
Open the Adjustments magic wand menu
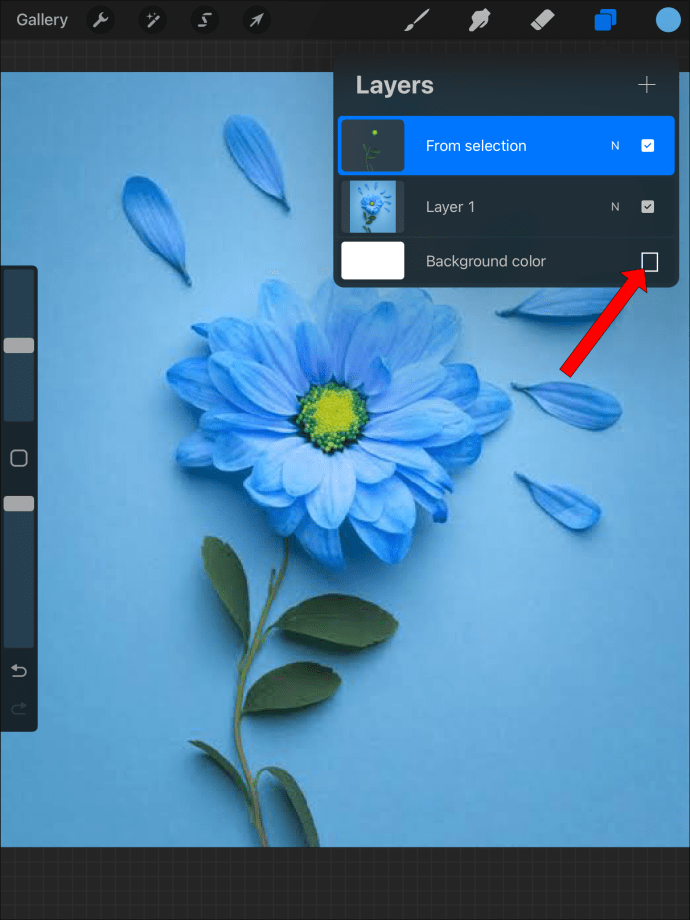tap(153, 21)
